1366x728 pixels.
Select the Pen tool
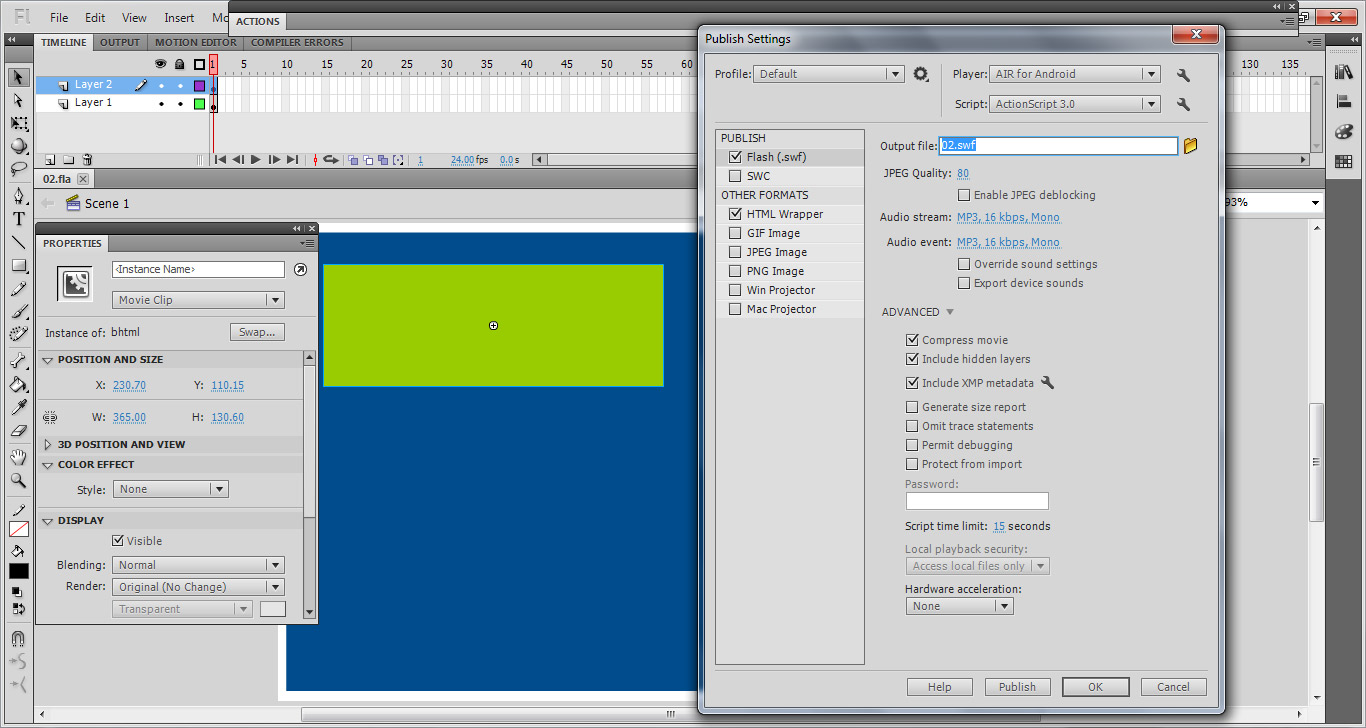click(18, 196)
